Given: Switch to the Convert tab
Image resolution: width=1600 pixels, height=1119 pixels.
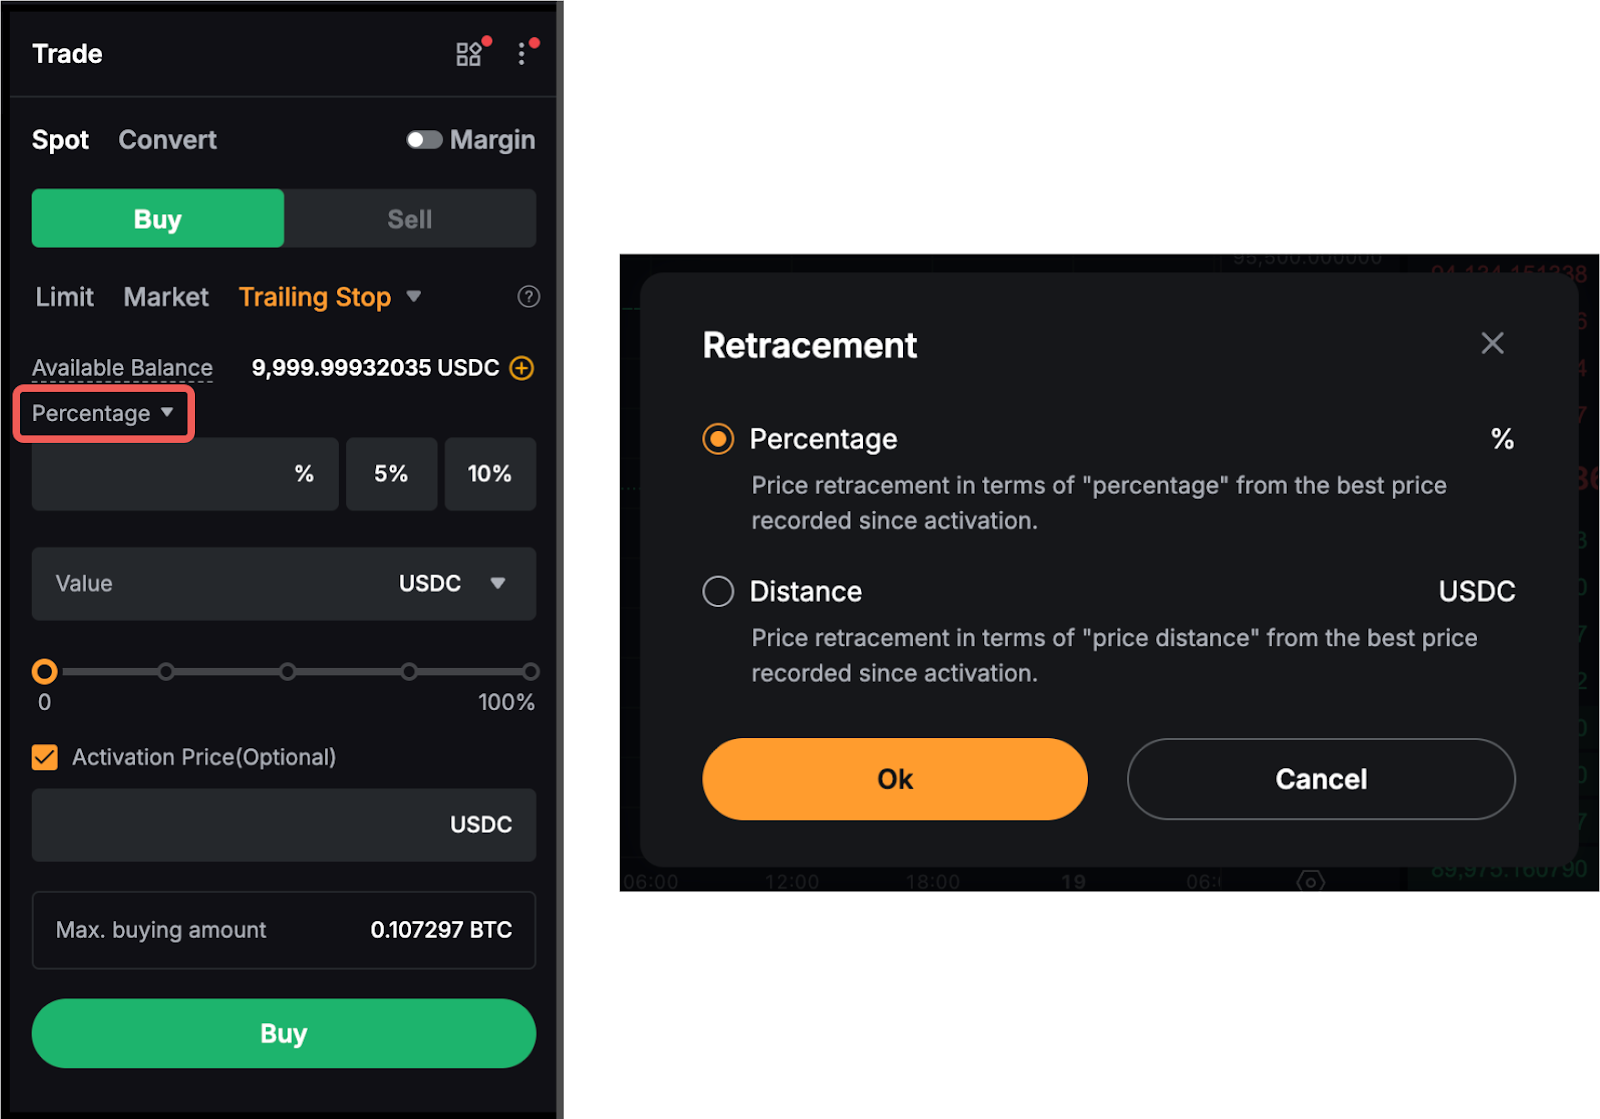Looking at the screenshot, I should [x=167, y=140].
